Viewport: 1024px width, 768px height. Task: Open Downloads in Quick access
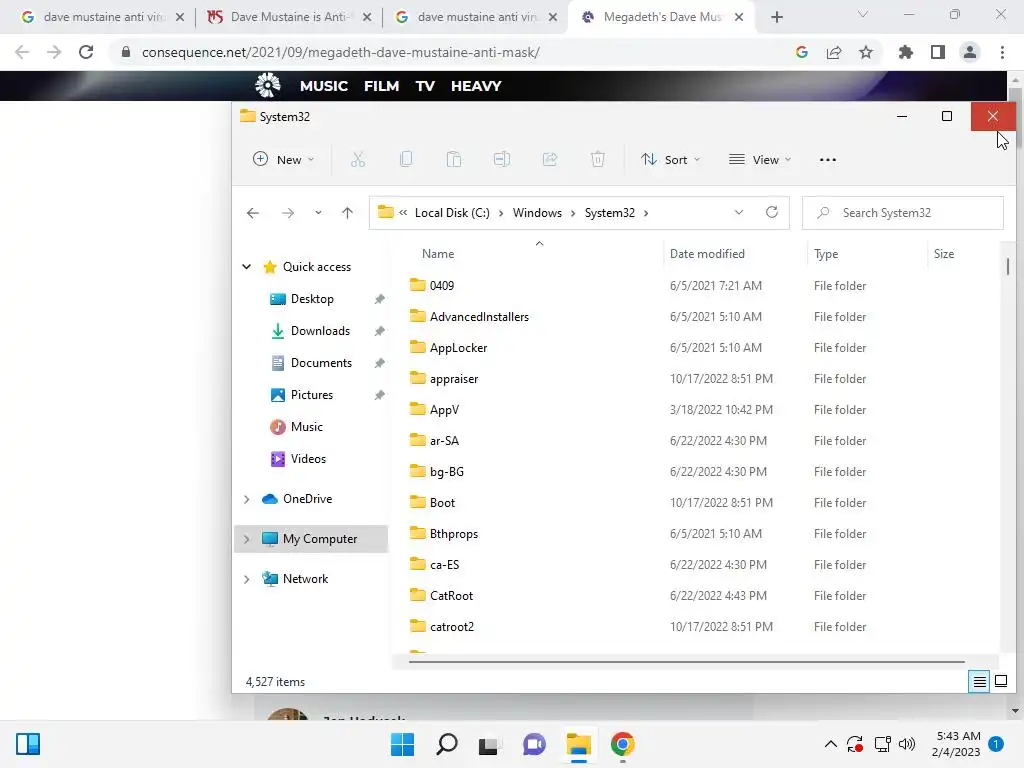(320, 331)
